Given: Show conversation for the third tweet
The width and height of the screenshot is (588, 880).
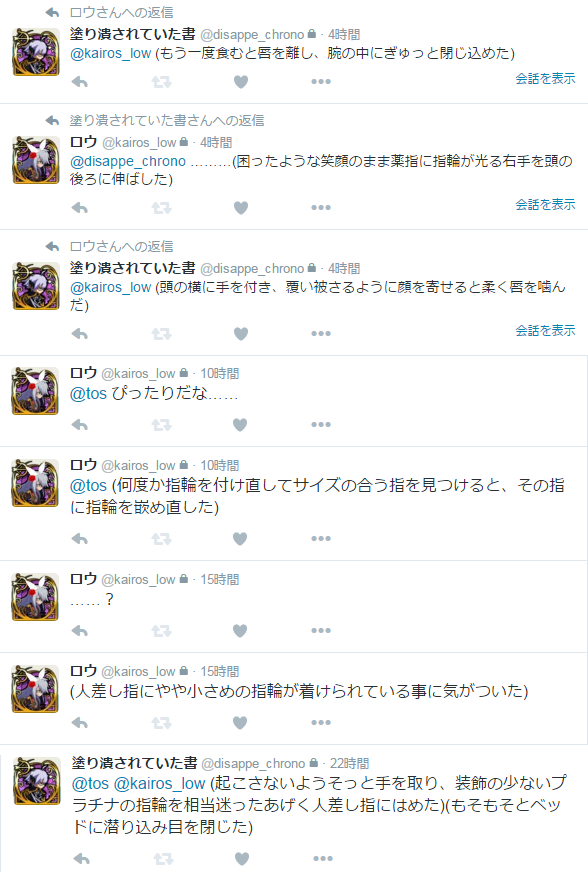Looking at the screenshot, I should pos(545,331).
